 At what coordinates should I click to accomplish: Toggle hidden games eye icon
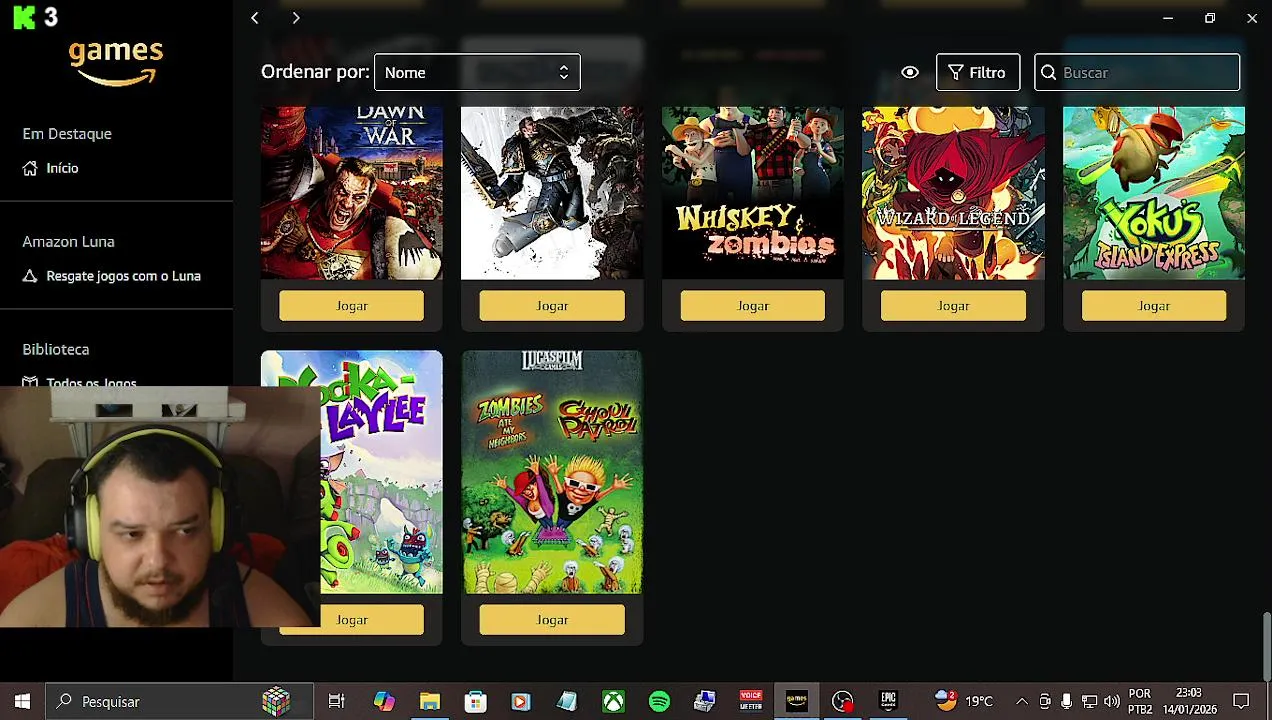(x=910, y=72)
